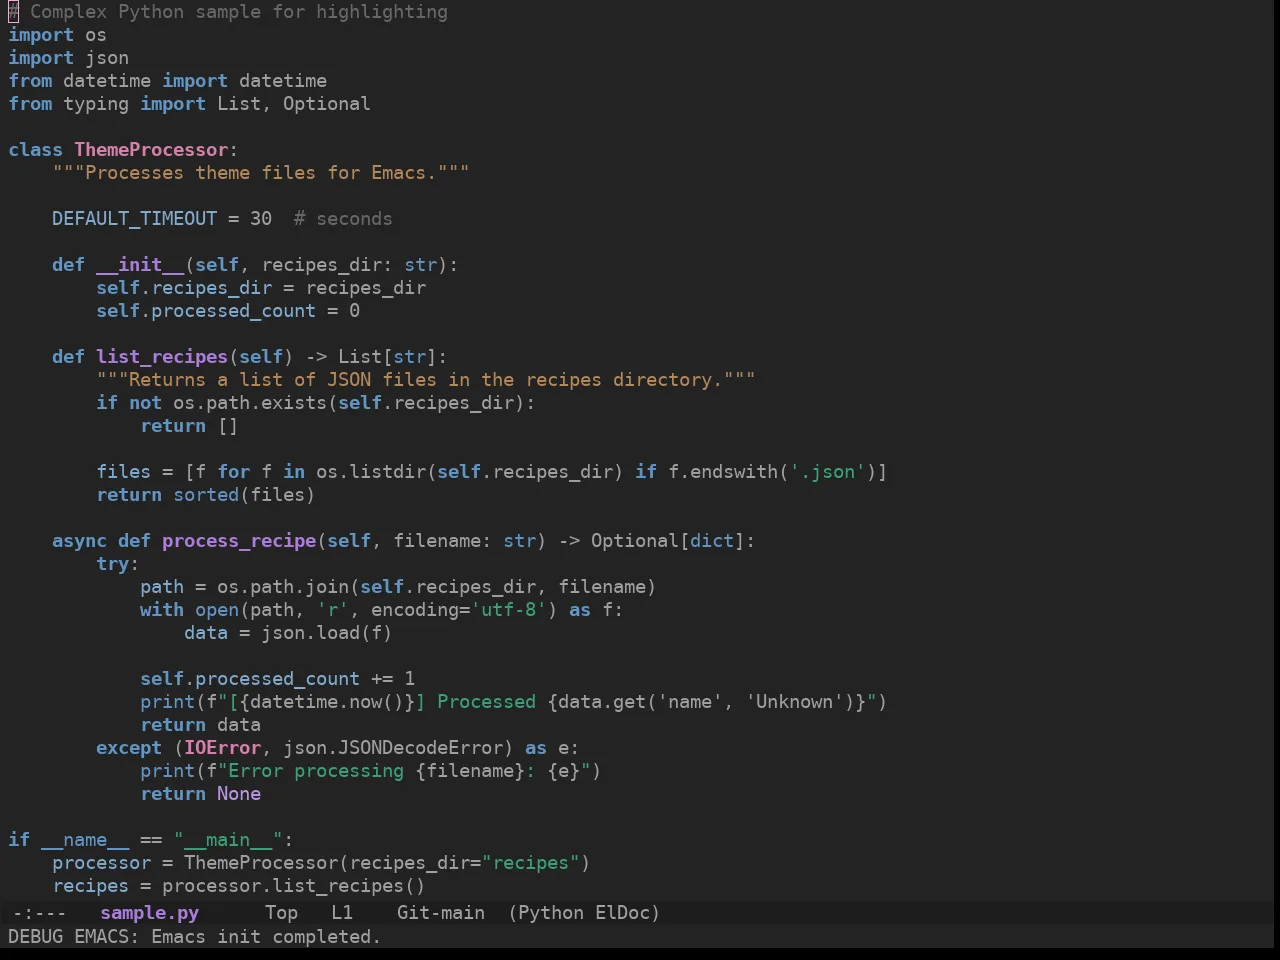Click the Python major mode label
1280x960 pixels.
(551, 913)
